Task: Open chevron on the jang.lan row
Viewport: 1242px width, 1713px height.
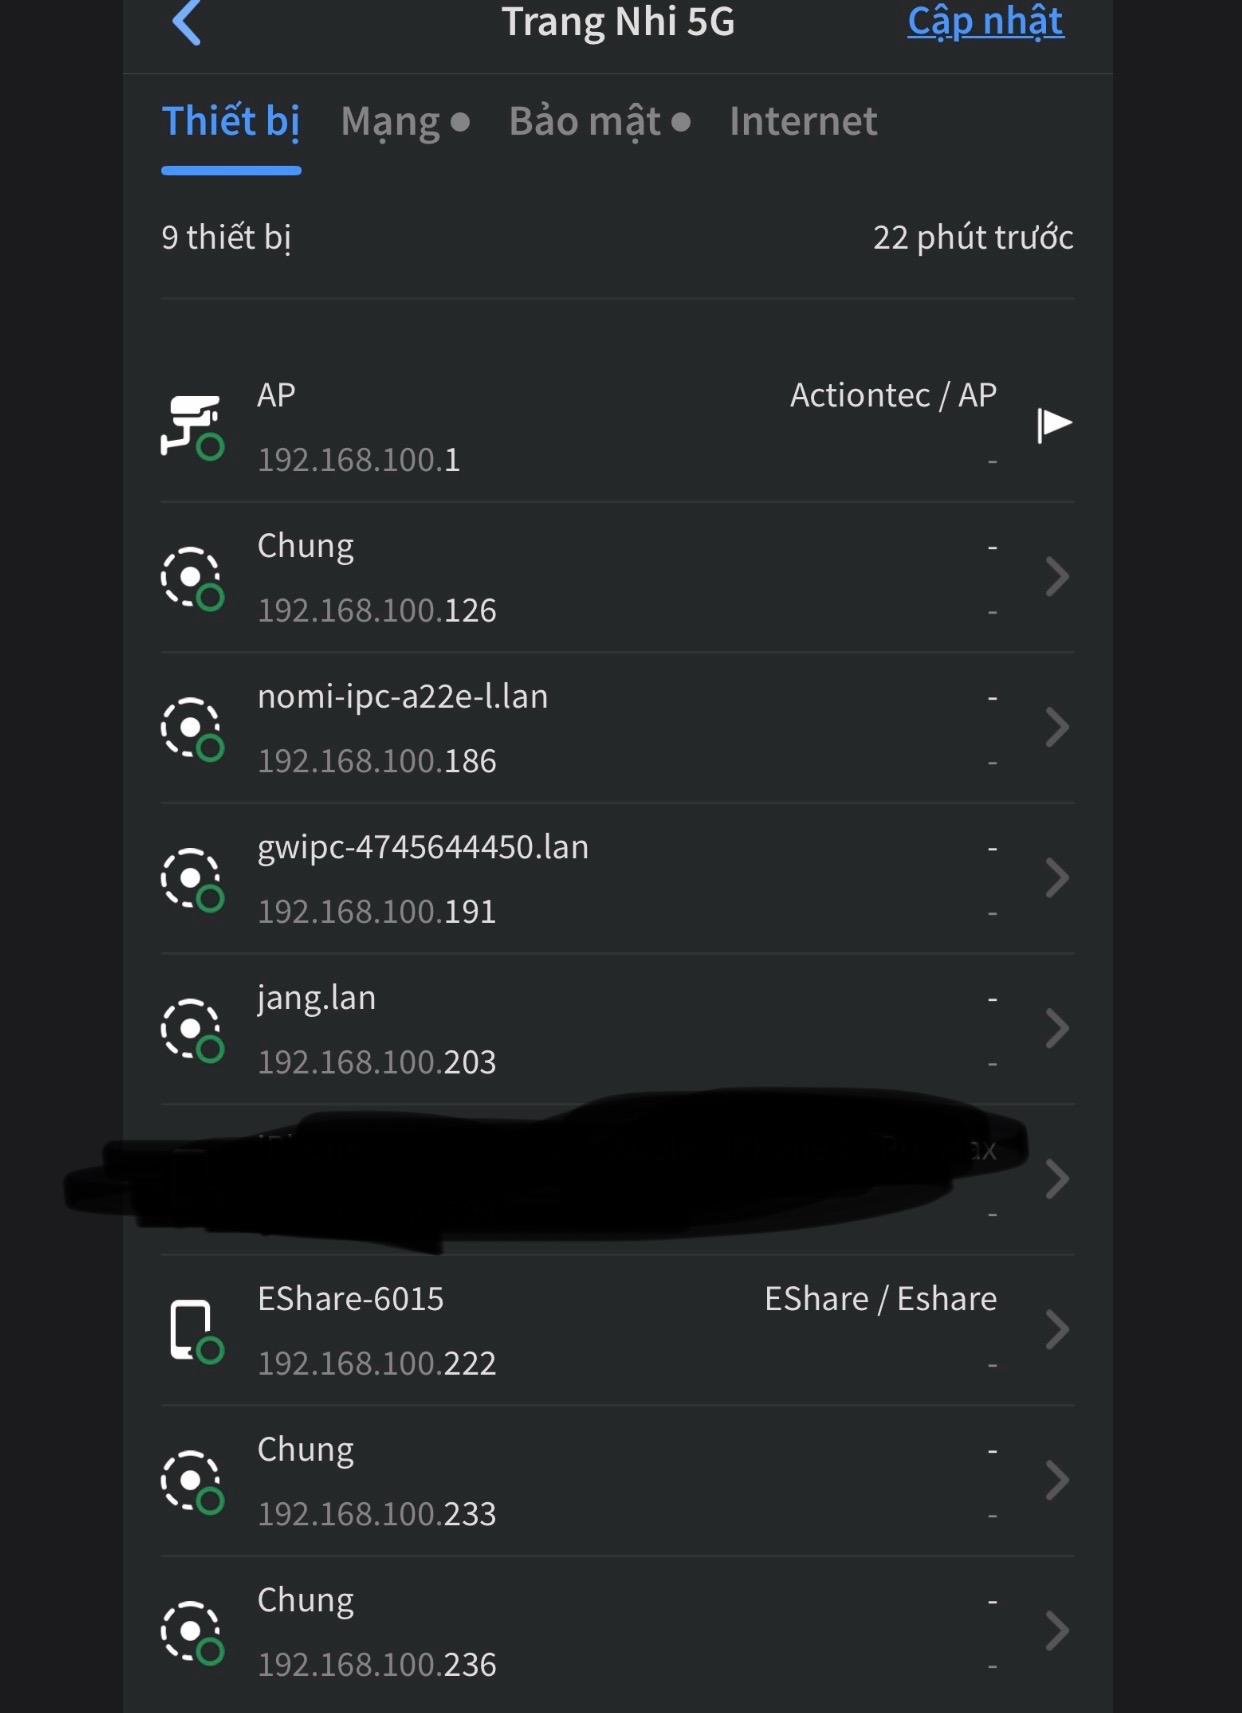Action: [x=1056, y=1028]
